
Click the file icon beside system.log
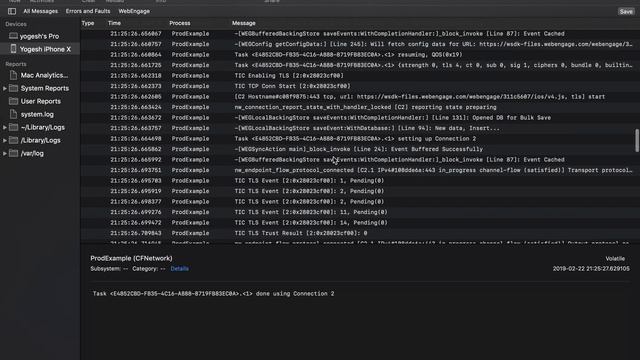13,114
